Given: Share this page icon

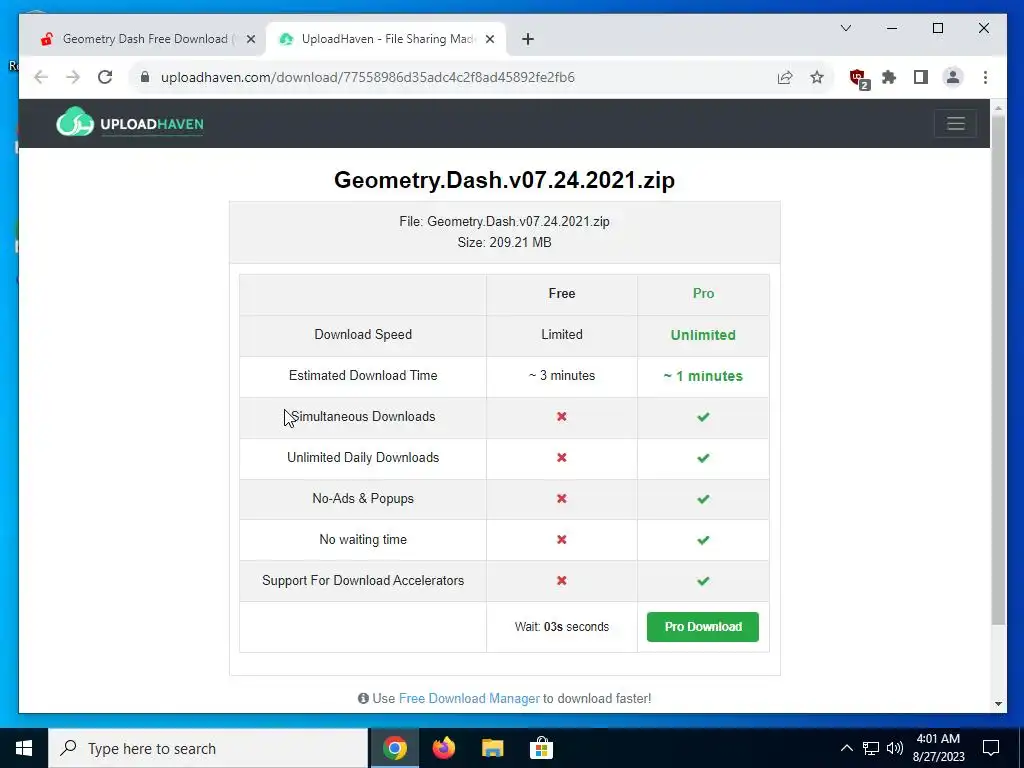Looking at the screenshot, I should click(x=785, y=77).
